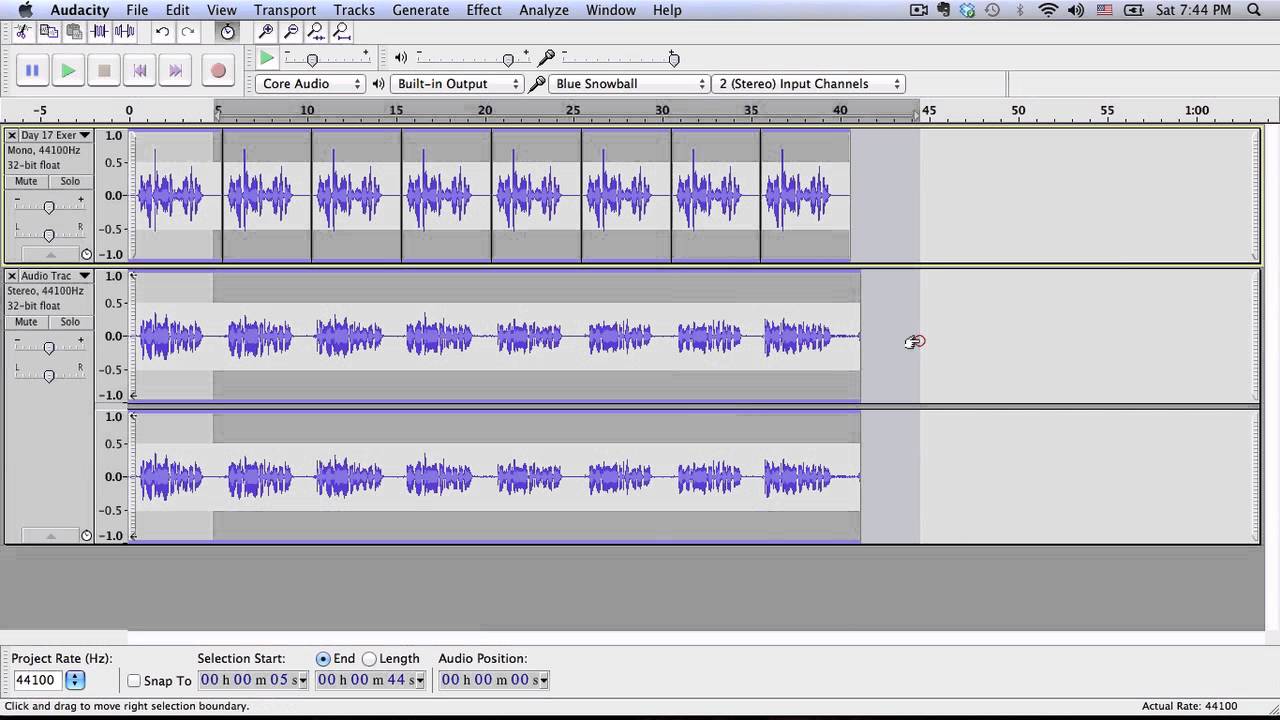This screenshot has width=1280, height=720.
Task: Start playback with the large Play button
Action: click(68, 70)
